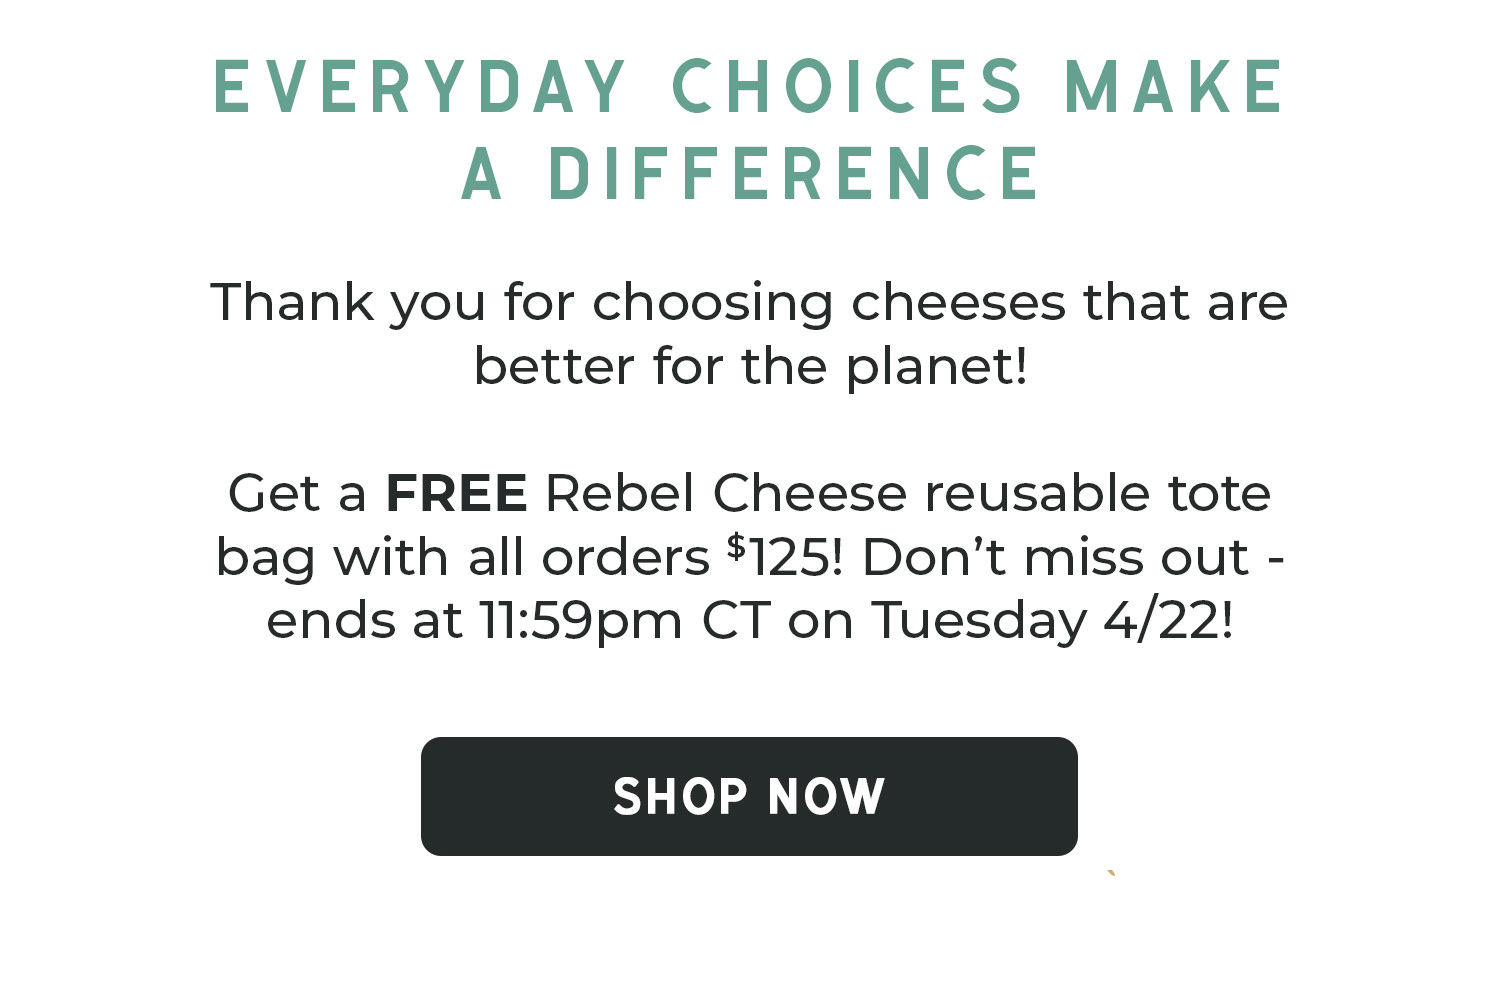The width and height of the screenshot is (1500, 985).
Task: Click the "better for the planet!" line
Action: (750, 366)
